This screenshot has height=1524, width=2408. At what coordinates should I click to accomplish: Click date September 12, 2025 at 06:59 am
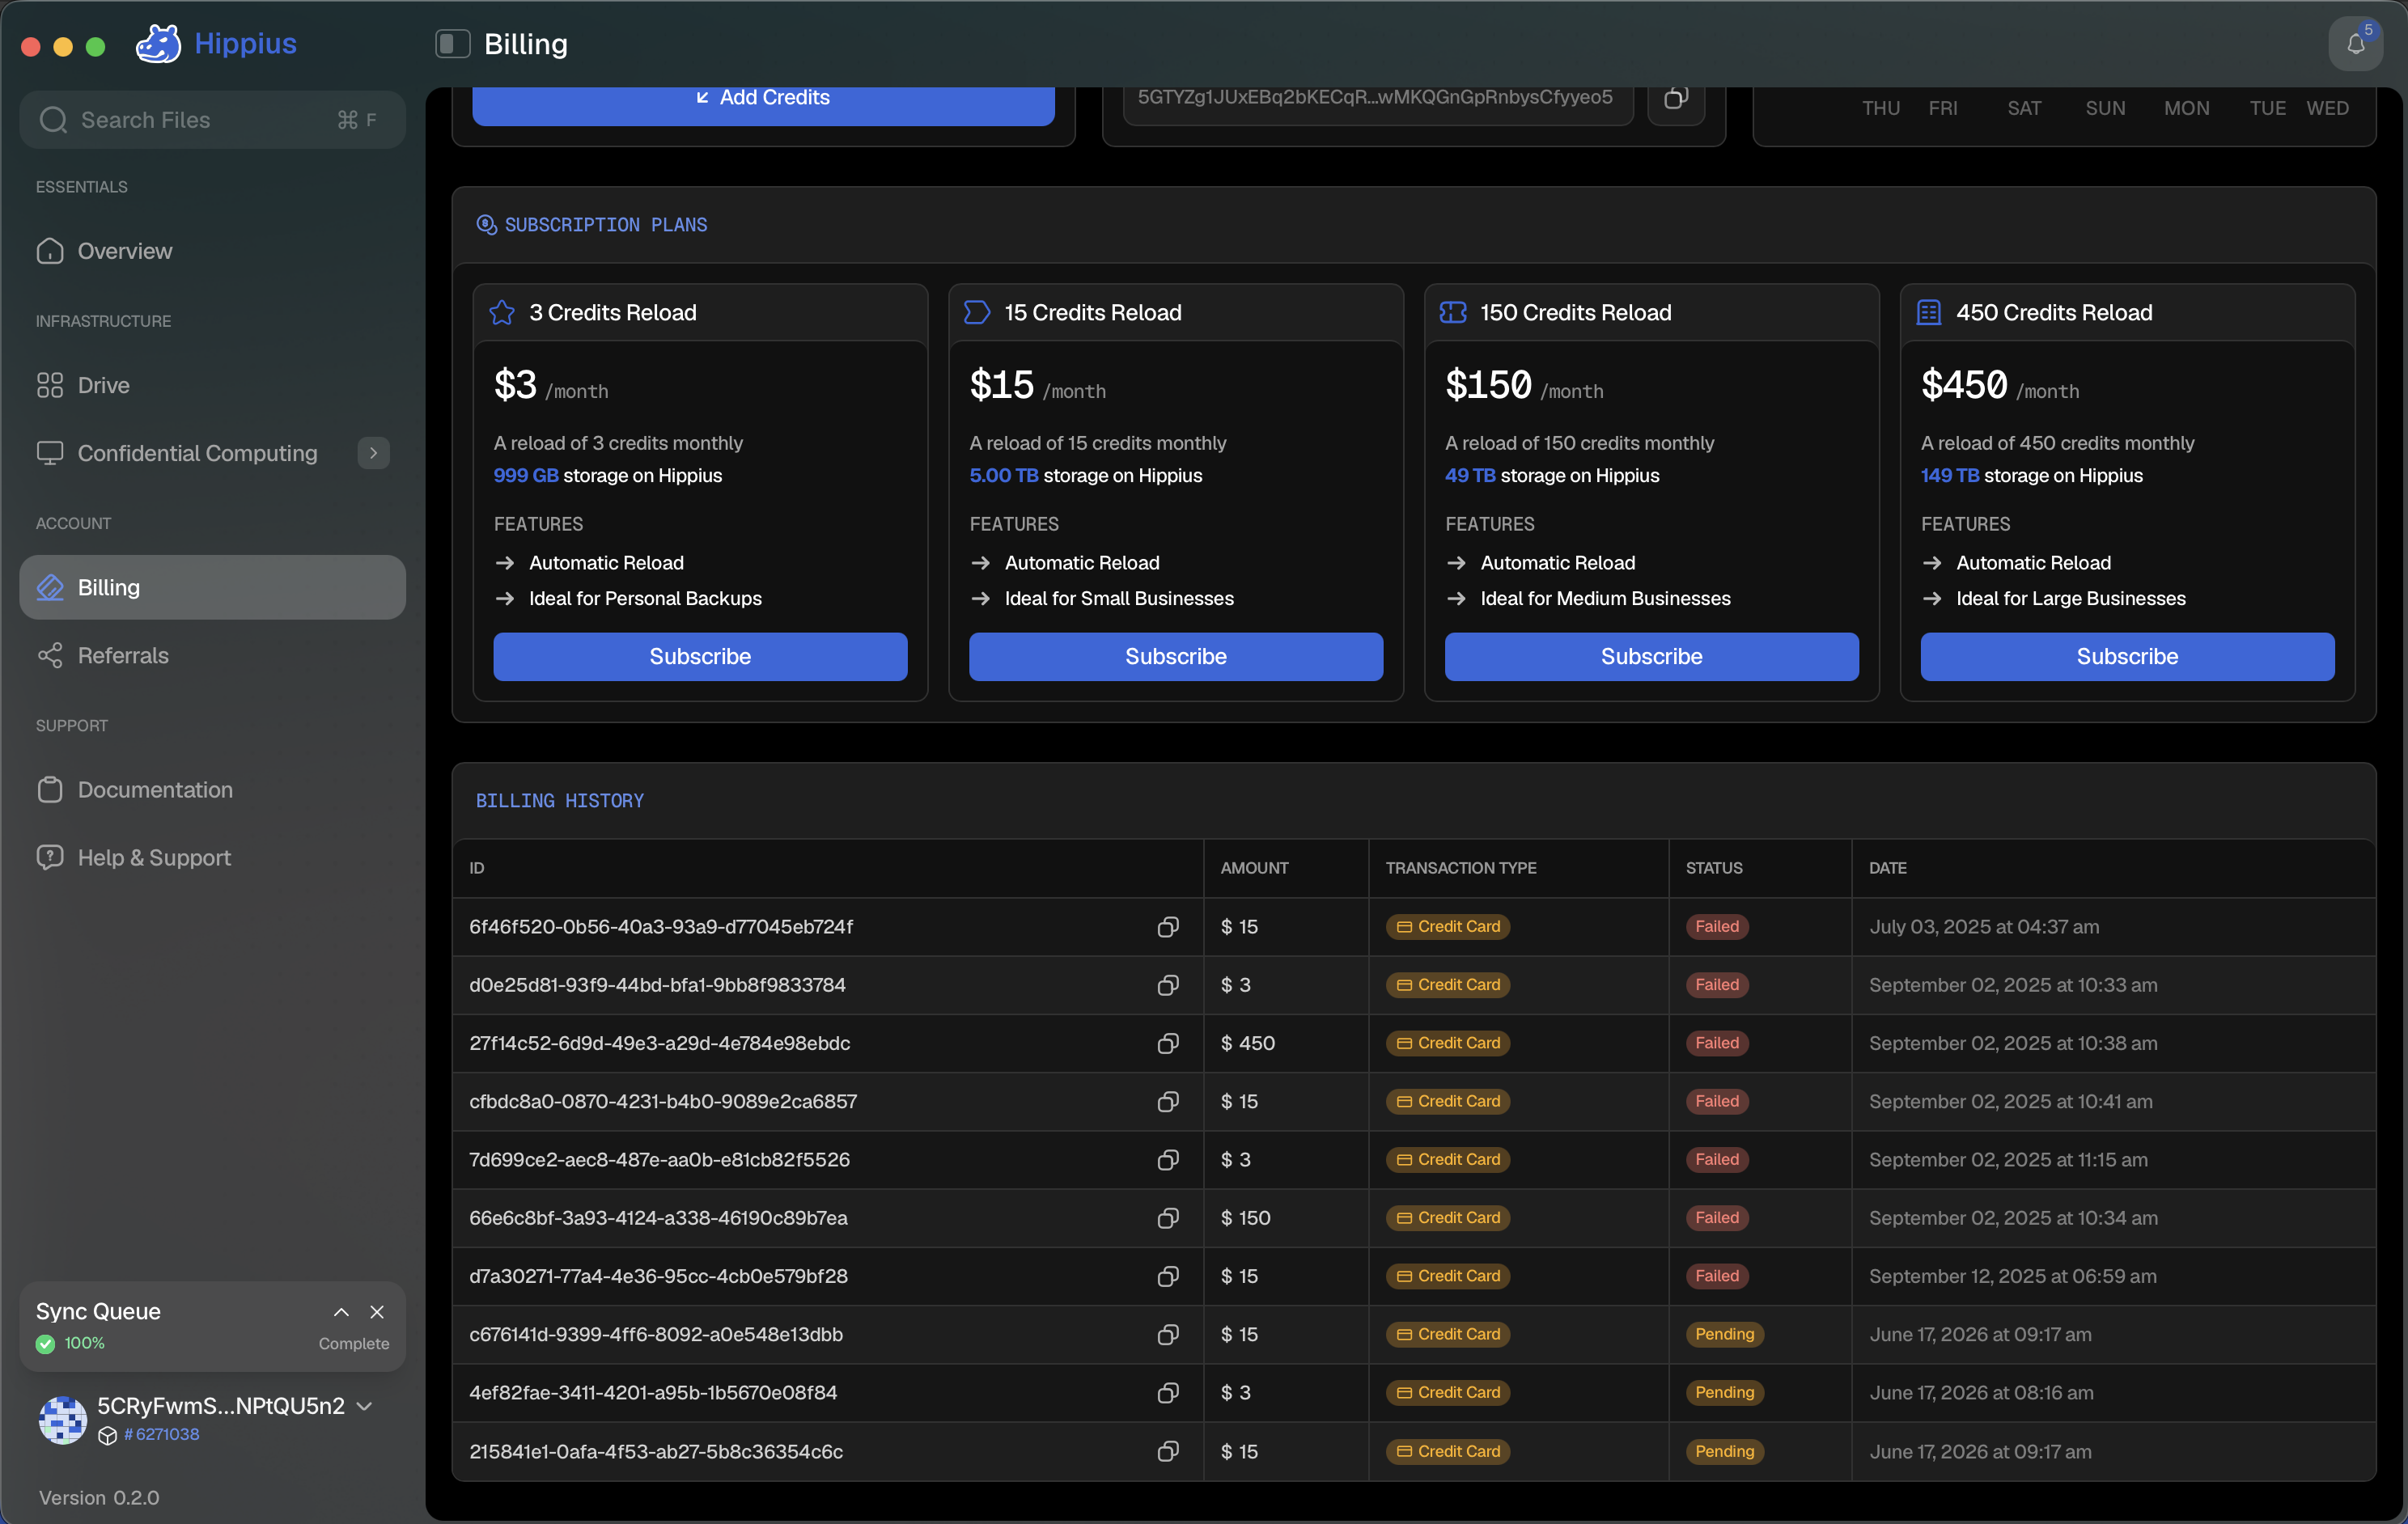click(2012, 1276)
